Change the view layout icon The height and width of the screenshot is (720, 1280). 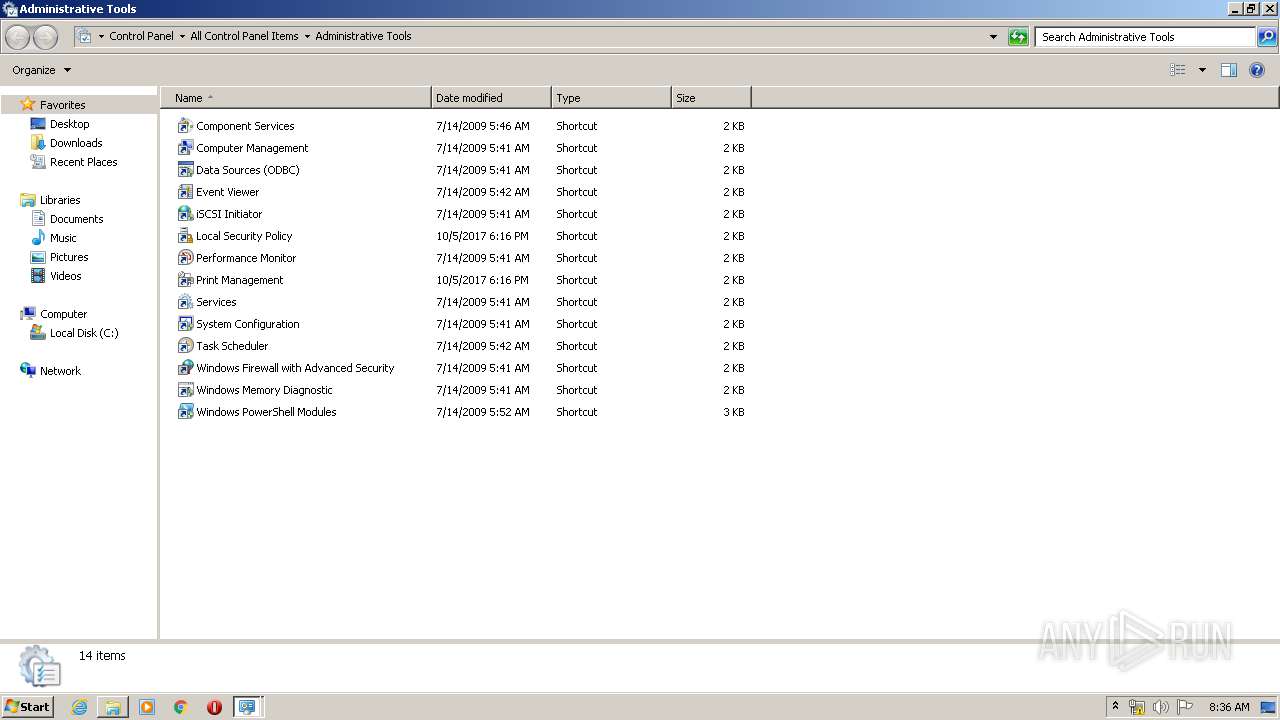click(x=1178, y=70)
